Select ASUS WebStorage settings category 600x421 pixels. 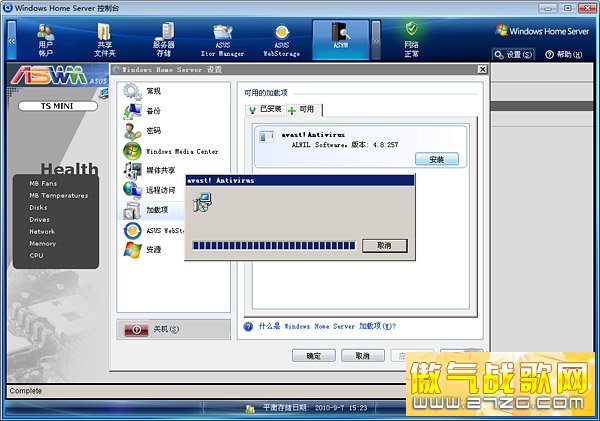(152, 230)
